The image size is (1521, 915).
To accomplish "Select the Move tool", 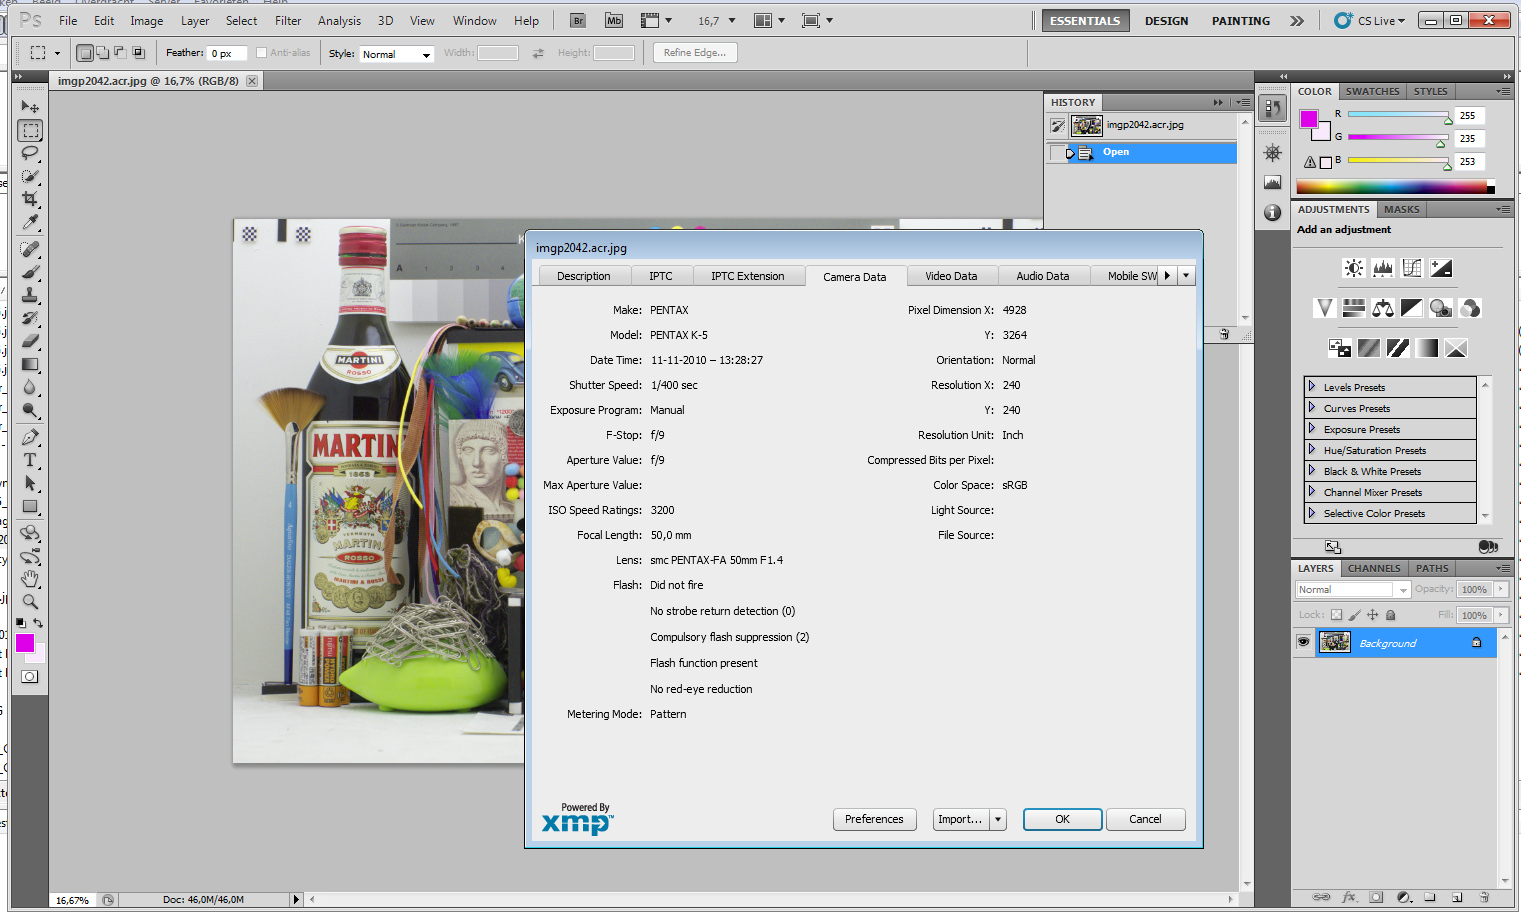I will point(30,106).
